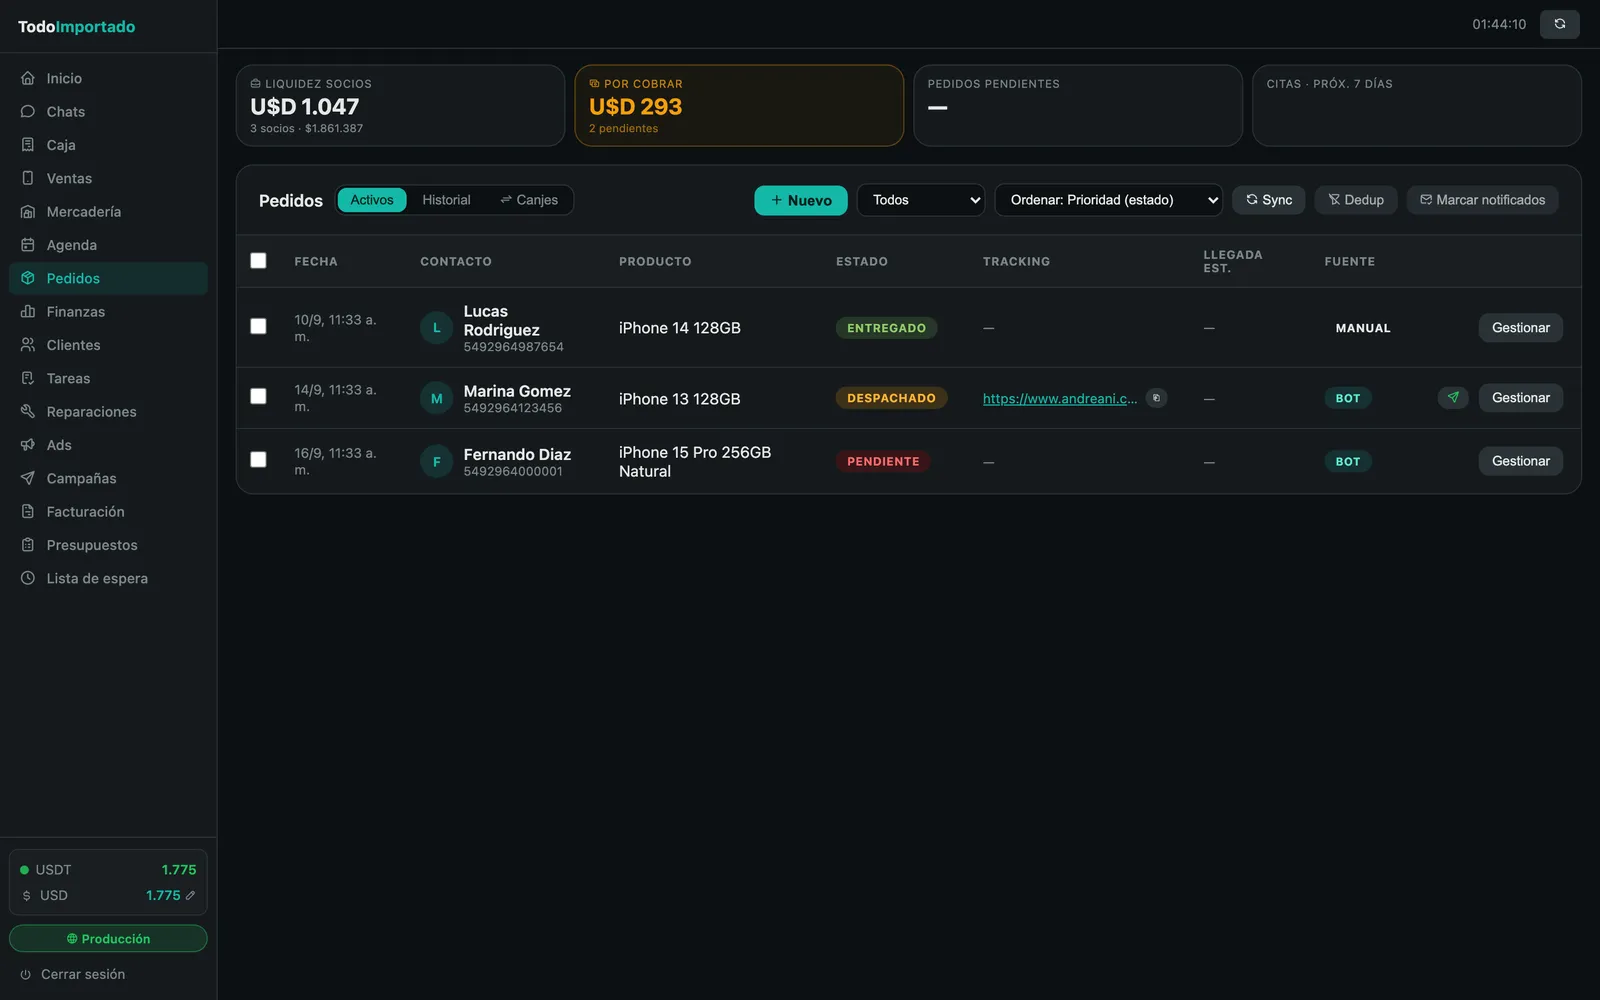
Task: Open Agenda in the sidebar
Action: [108, 245]
